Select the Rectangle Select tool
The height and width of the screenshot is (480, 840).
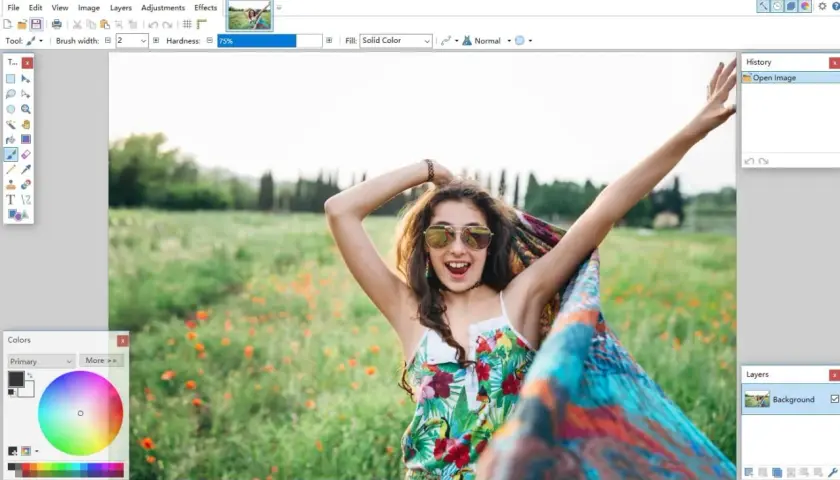pyautogui.click(x=11, y=79)
